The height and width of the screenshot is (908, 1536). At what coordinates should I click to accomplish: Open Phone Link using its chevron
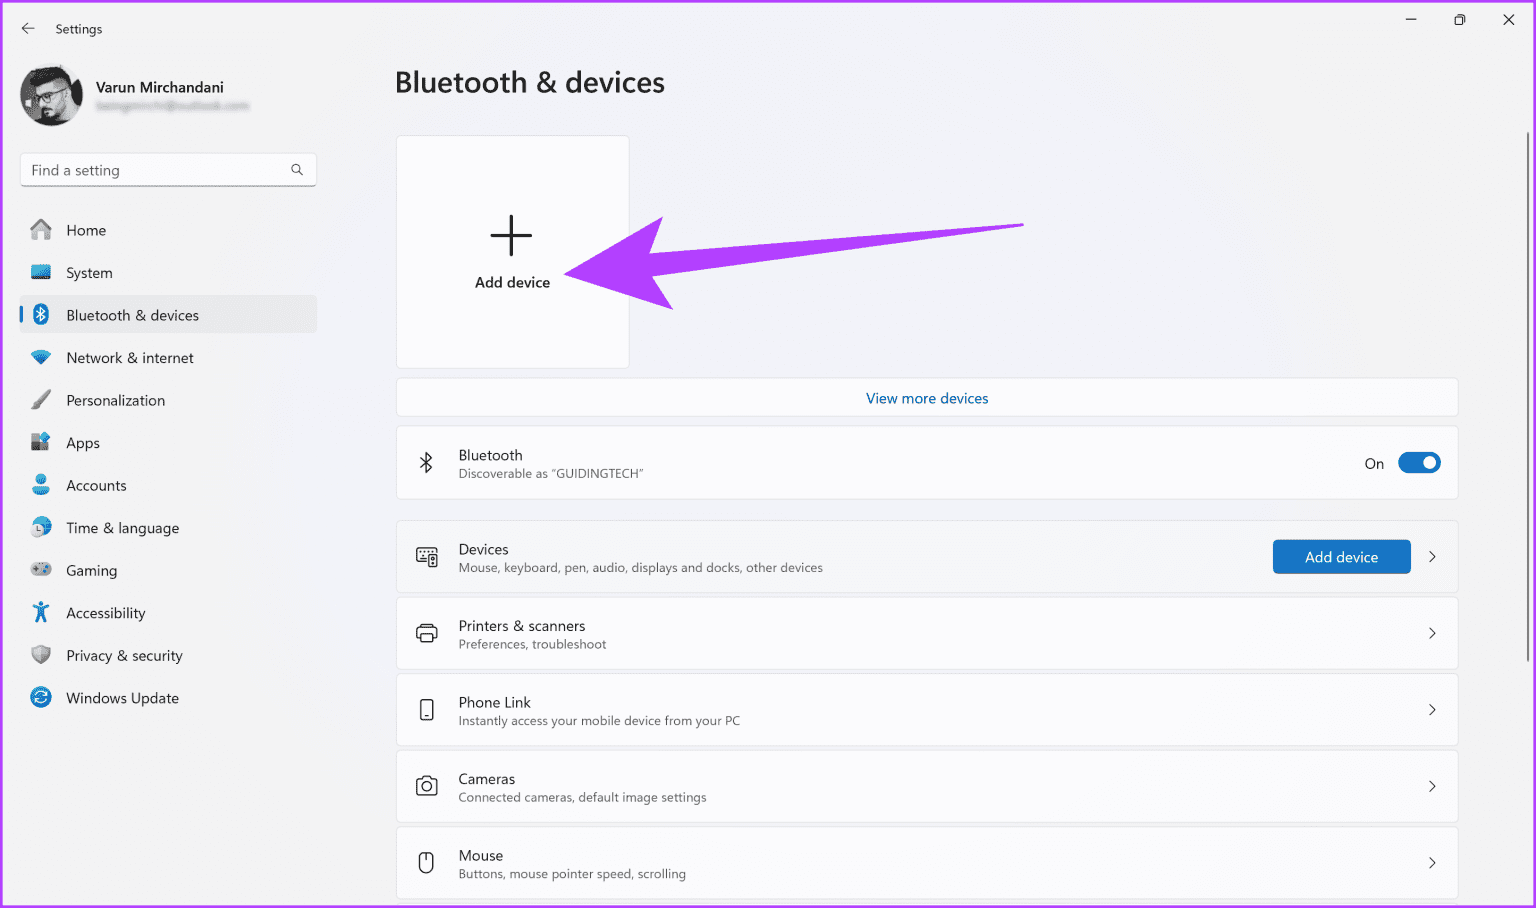pyautogui.click(x=1432, y=710)
